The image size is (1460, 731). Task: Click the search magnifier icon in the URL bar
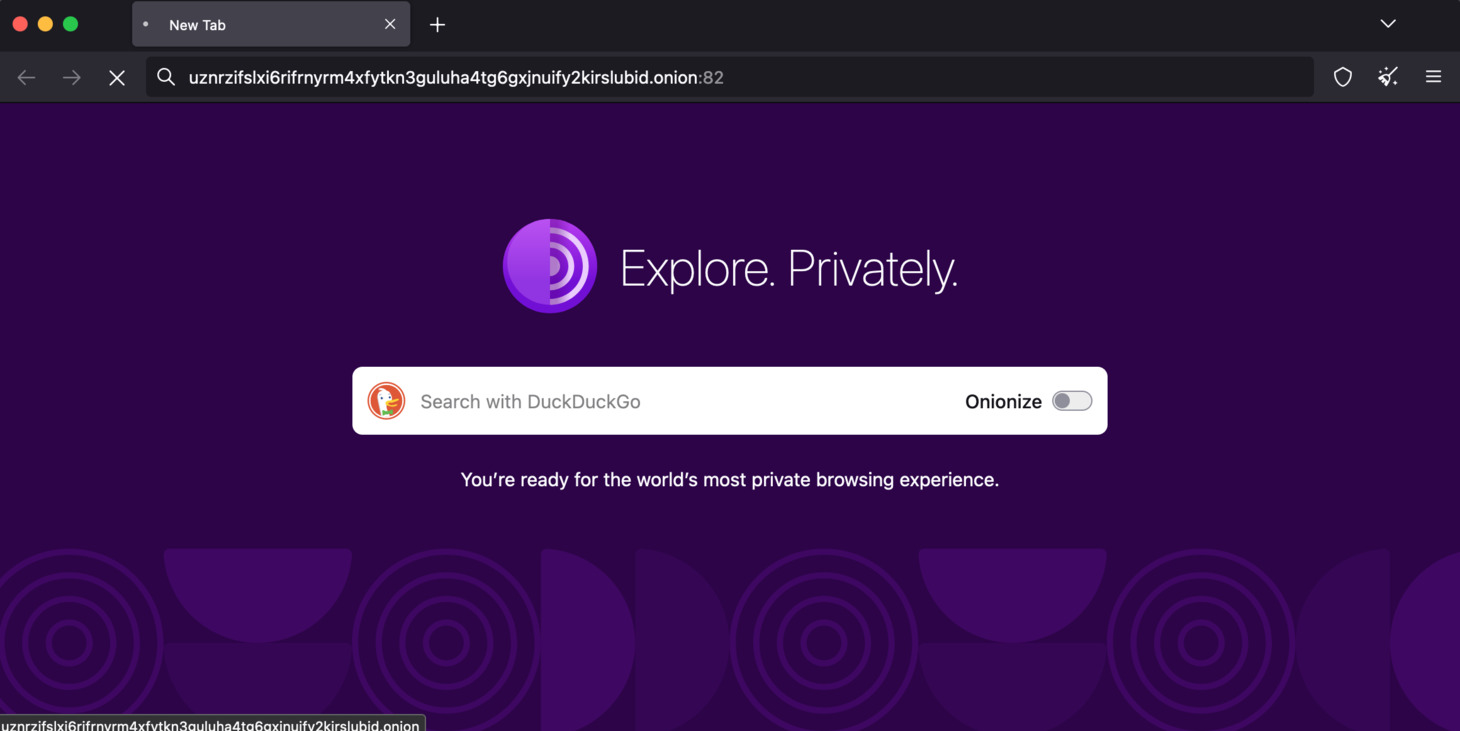(x=166, y=77)
